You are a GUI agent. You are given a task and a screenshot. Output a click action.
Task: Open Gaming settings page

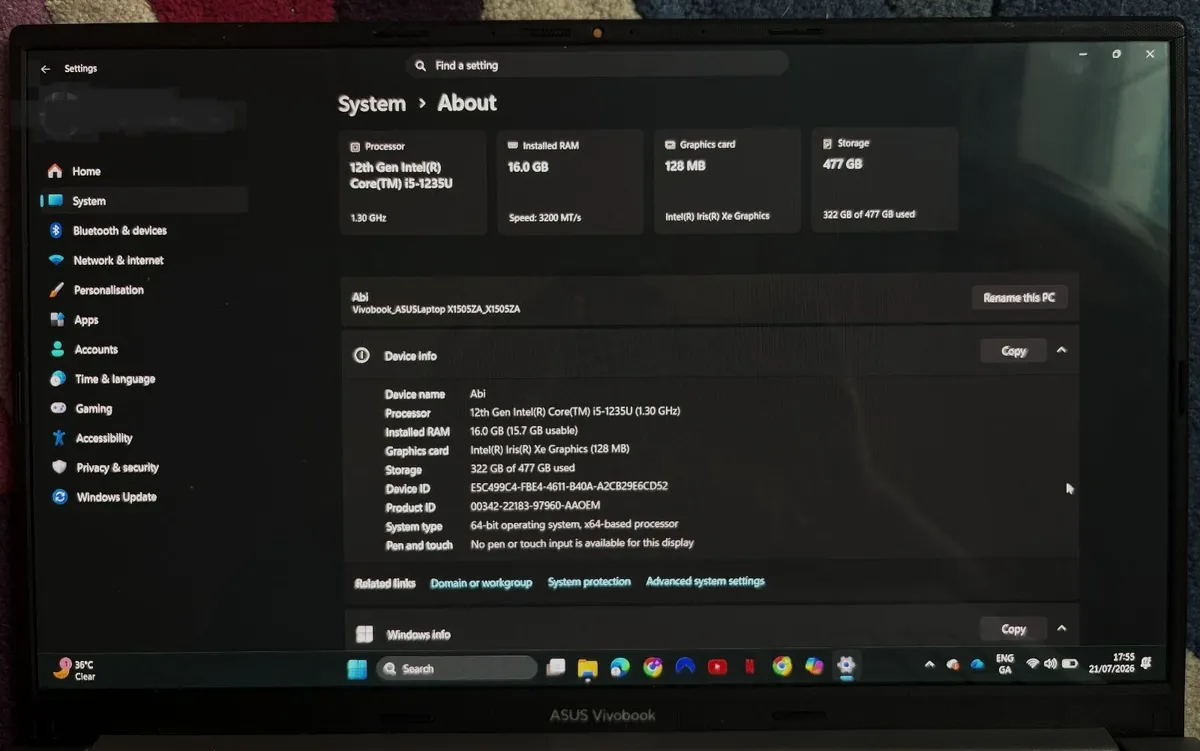(144, 408)
